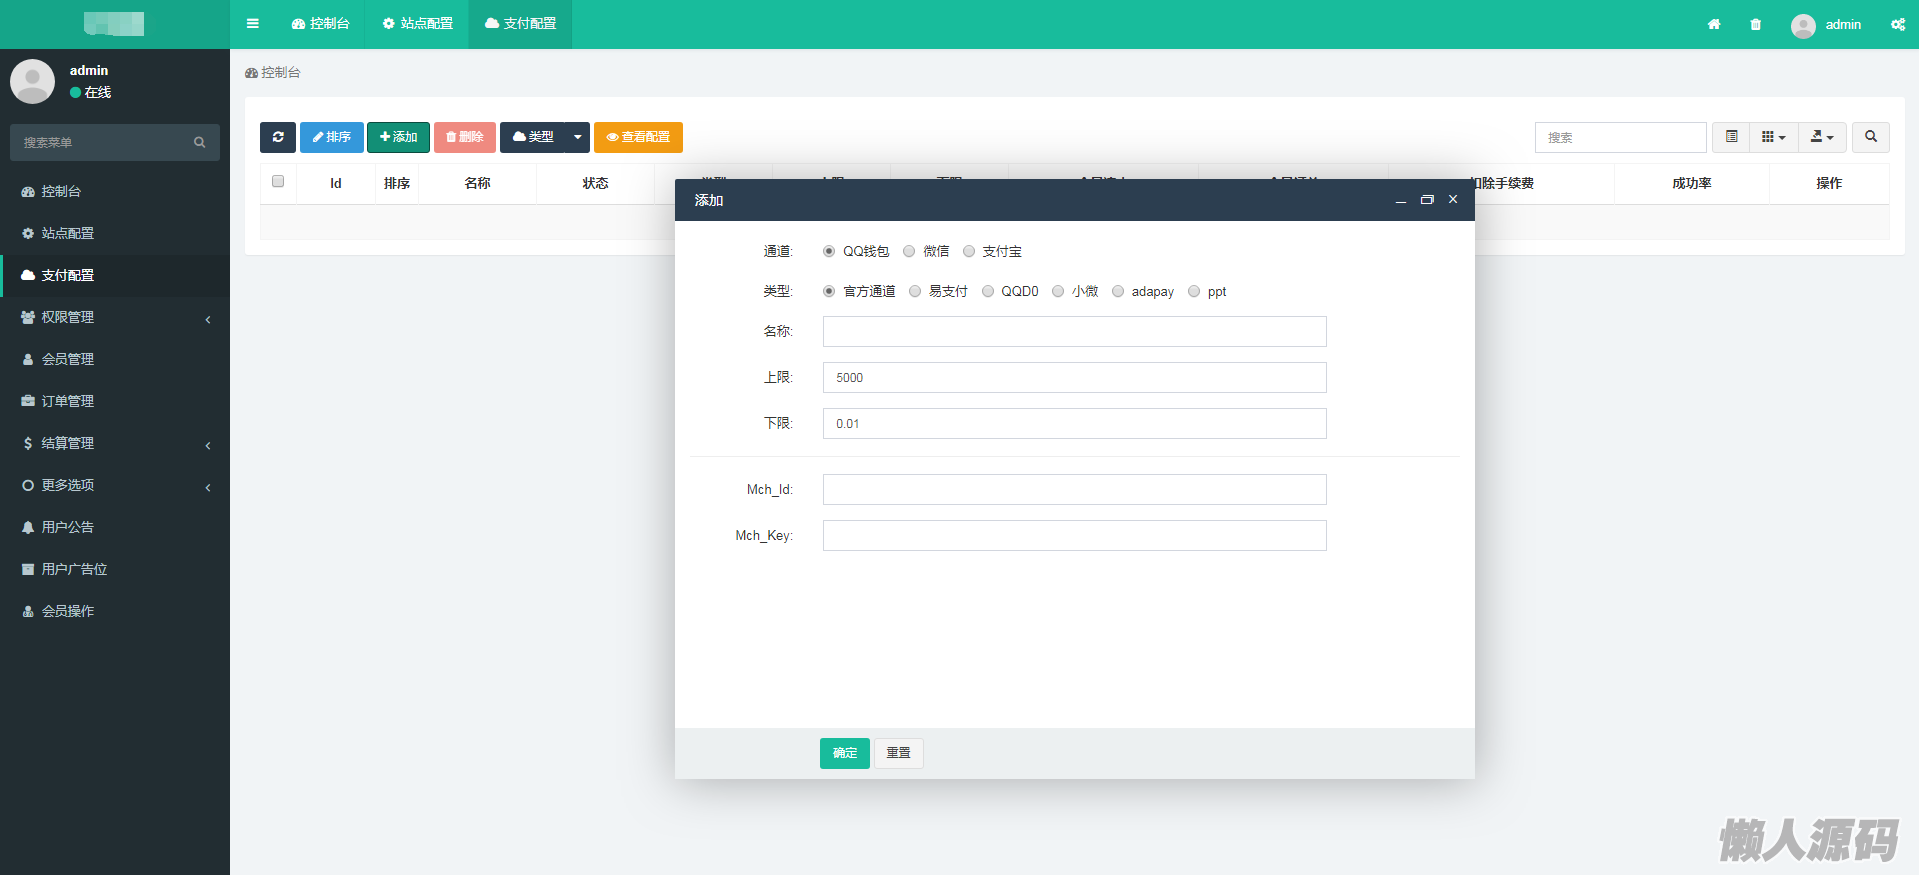Open the 类型 dropdown caret
Image resolution: width=1919 pixels, height=875 pixels.
coord(577,137)
